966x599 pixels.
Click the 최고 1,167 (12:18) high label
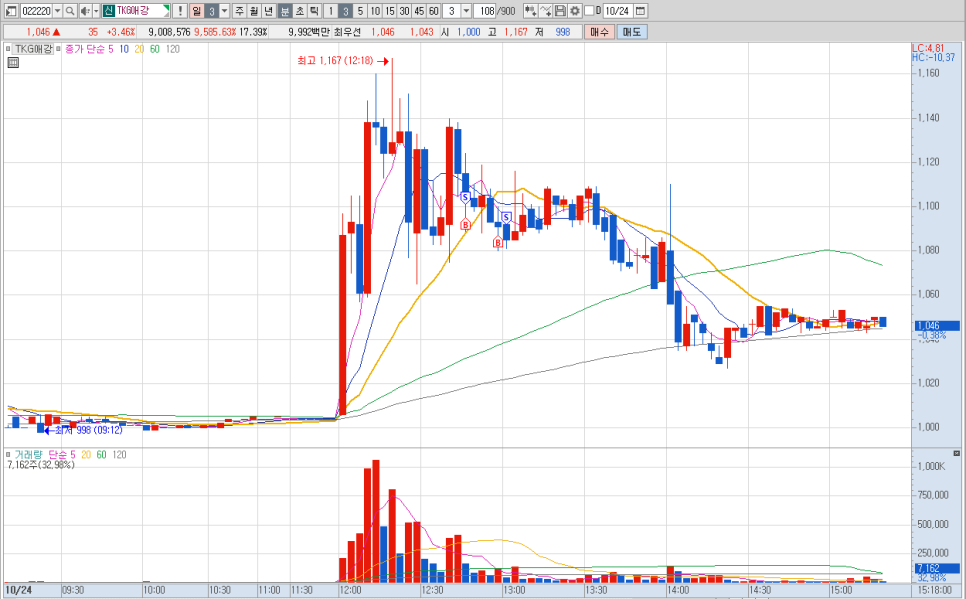(x=335, y=60)
